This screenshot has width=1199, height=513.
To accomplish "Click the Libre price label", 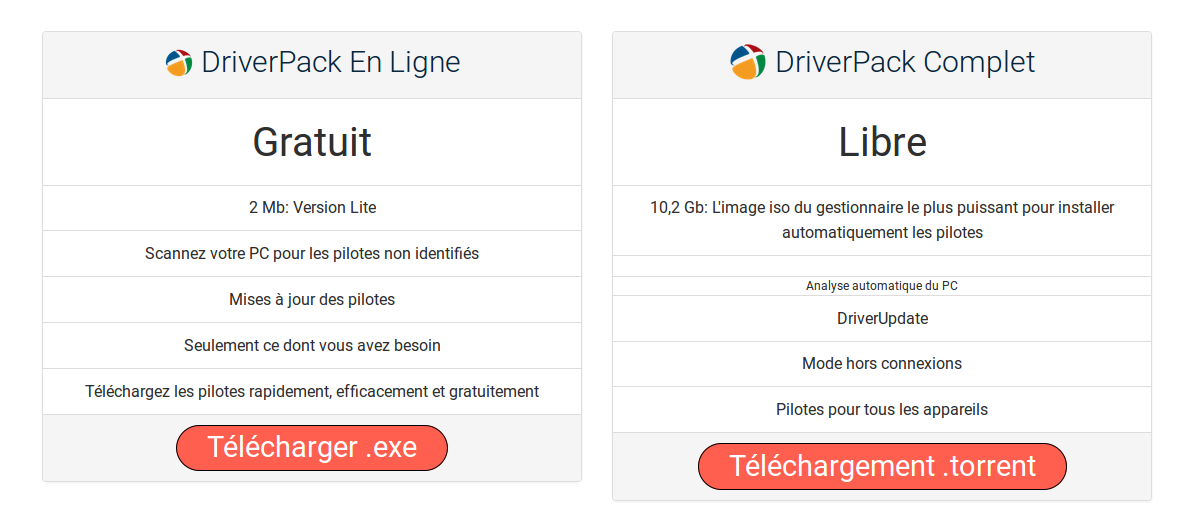I will point(882,142).
